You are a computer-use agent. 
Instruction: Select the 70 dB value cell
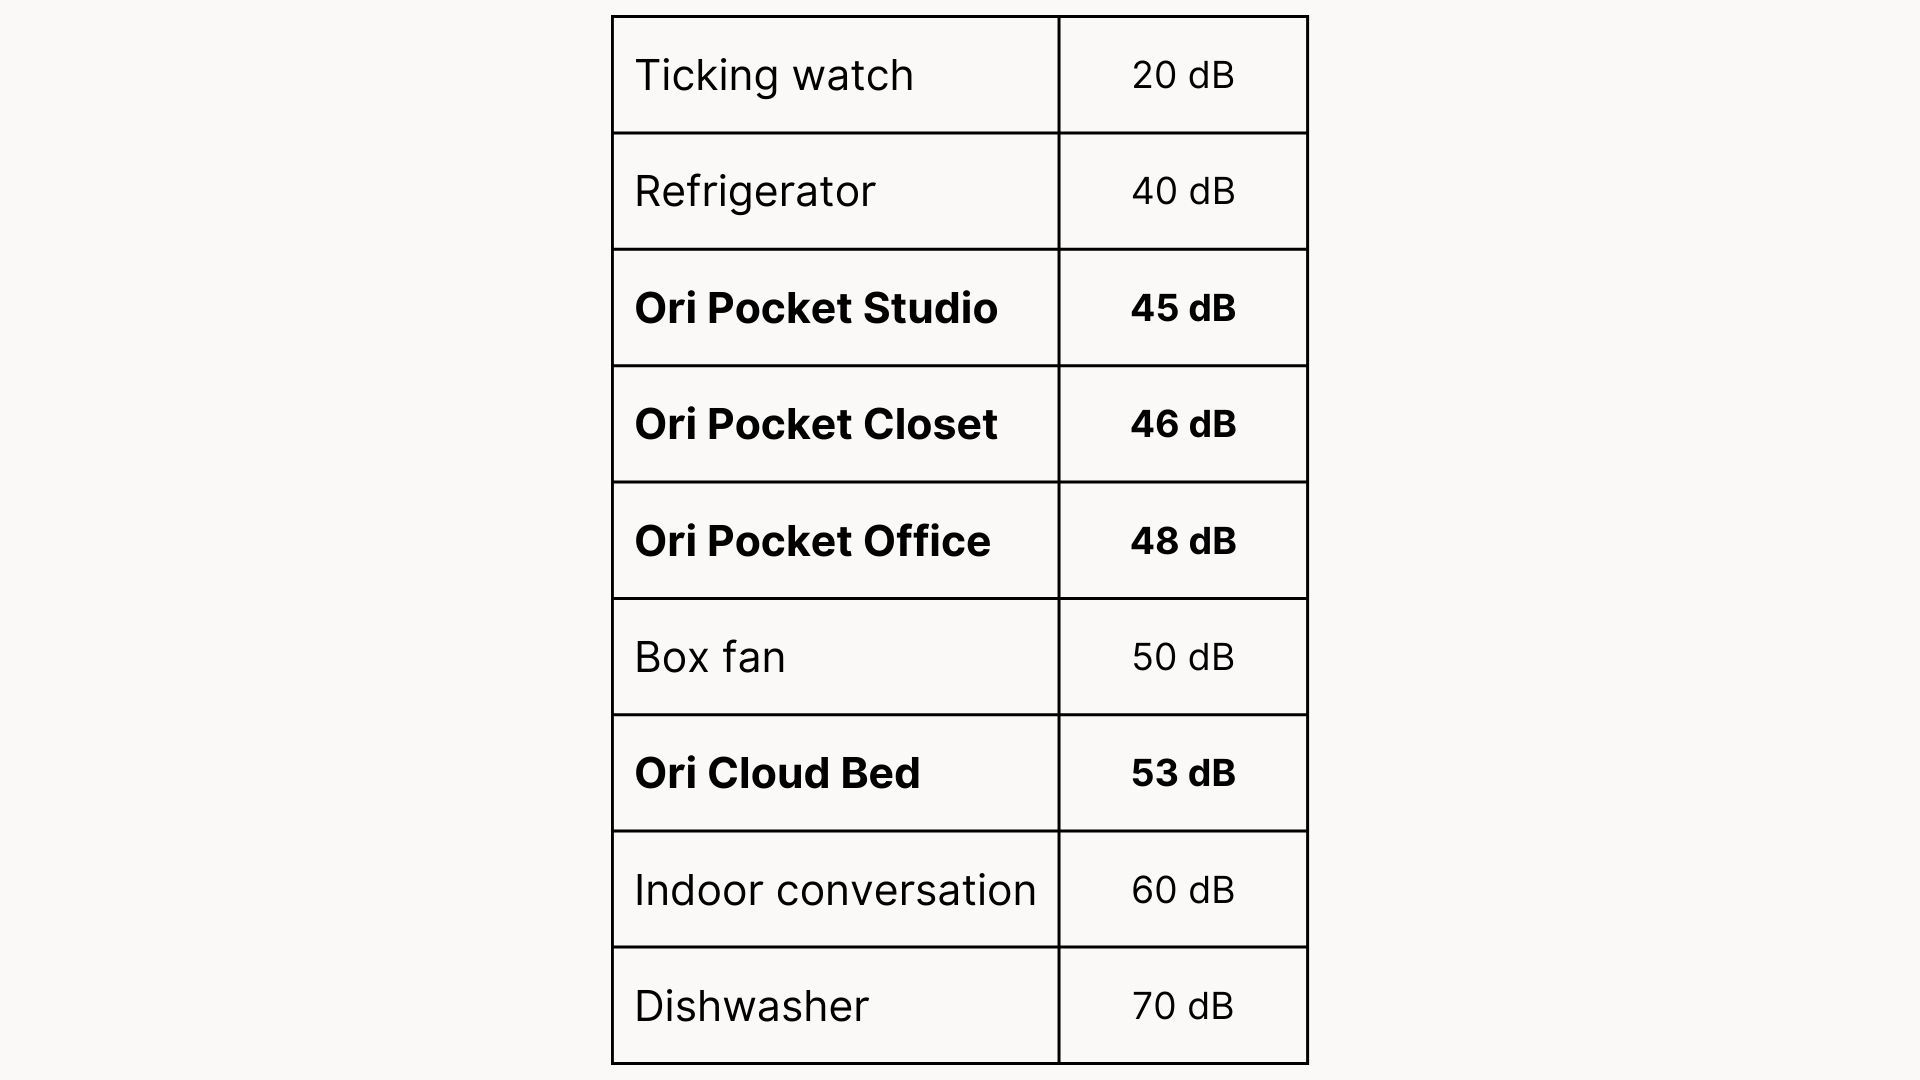1183,1006
